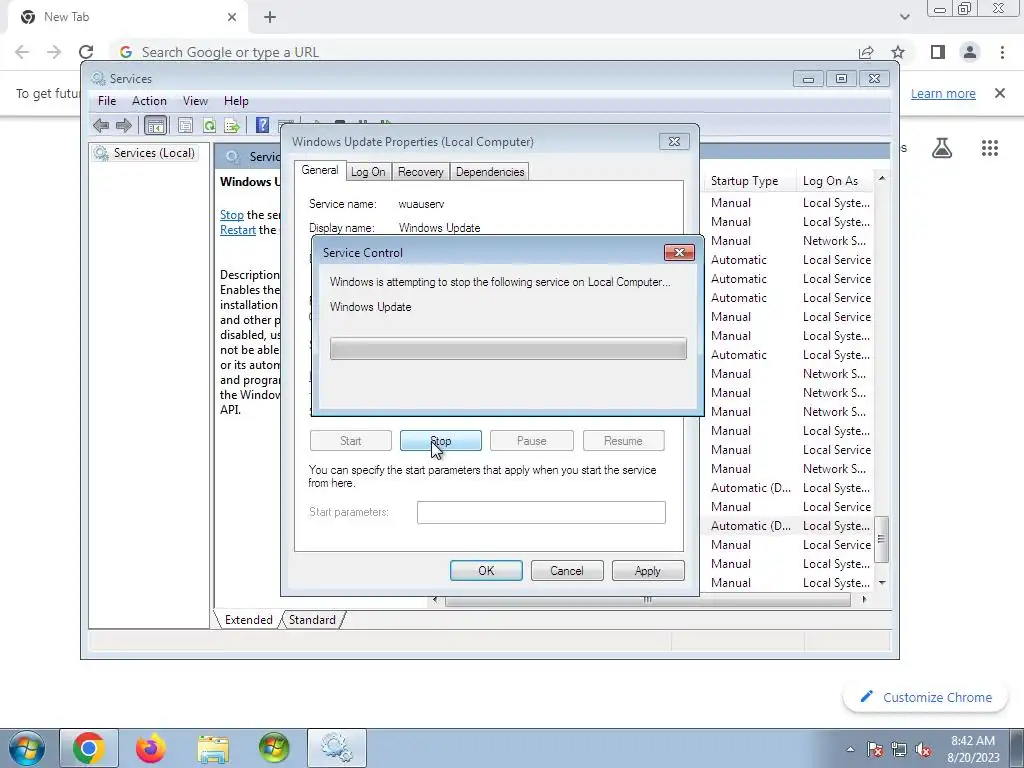Open Chrome tab search chevron
The image size is (1024, 768).
point(904,17)
